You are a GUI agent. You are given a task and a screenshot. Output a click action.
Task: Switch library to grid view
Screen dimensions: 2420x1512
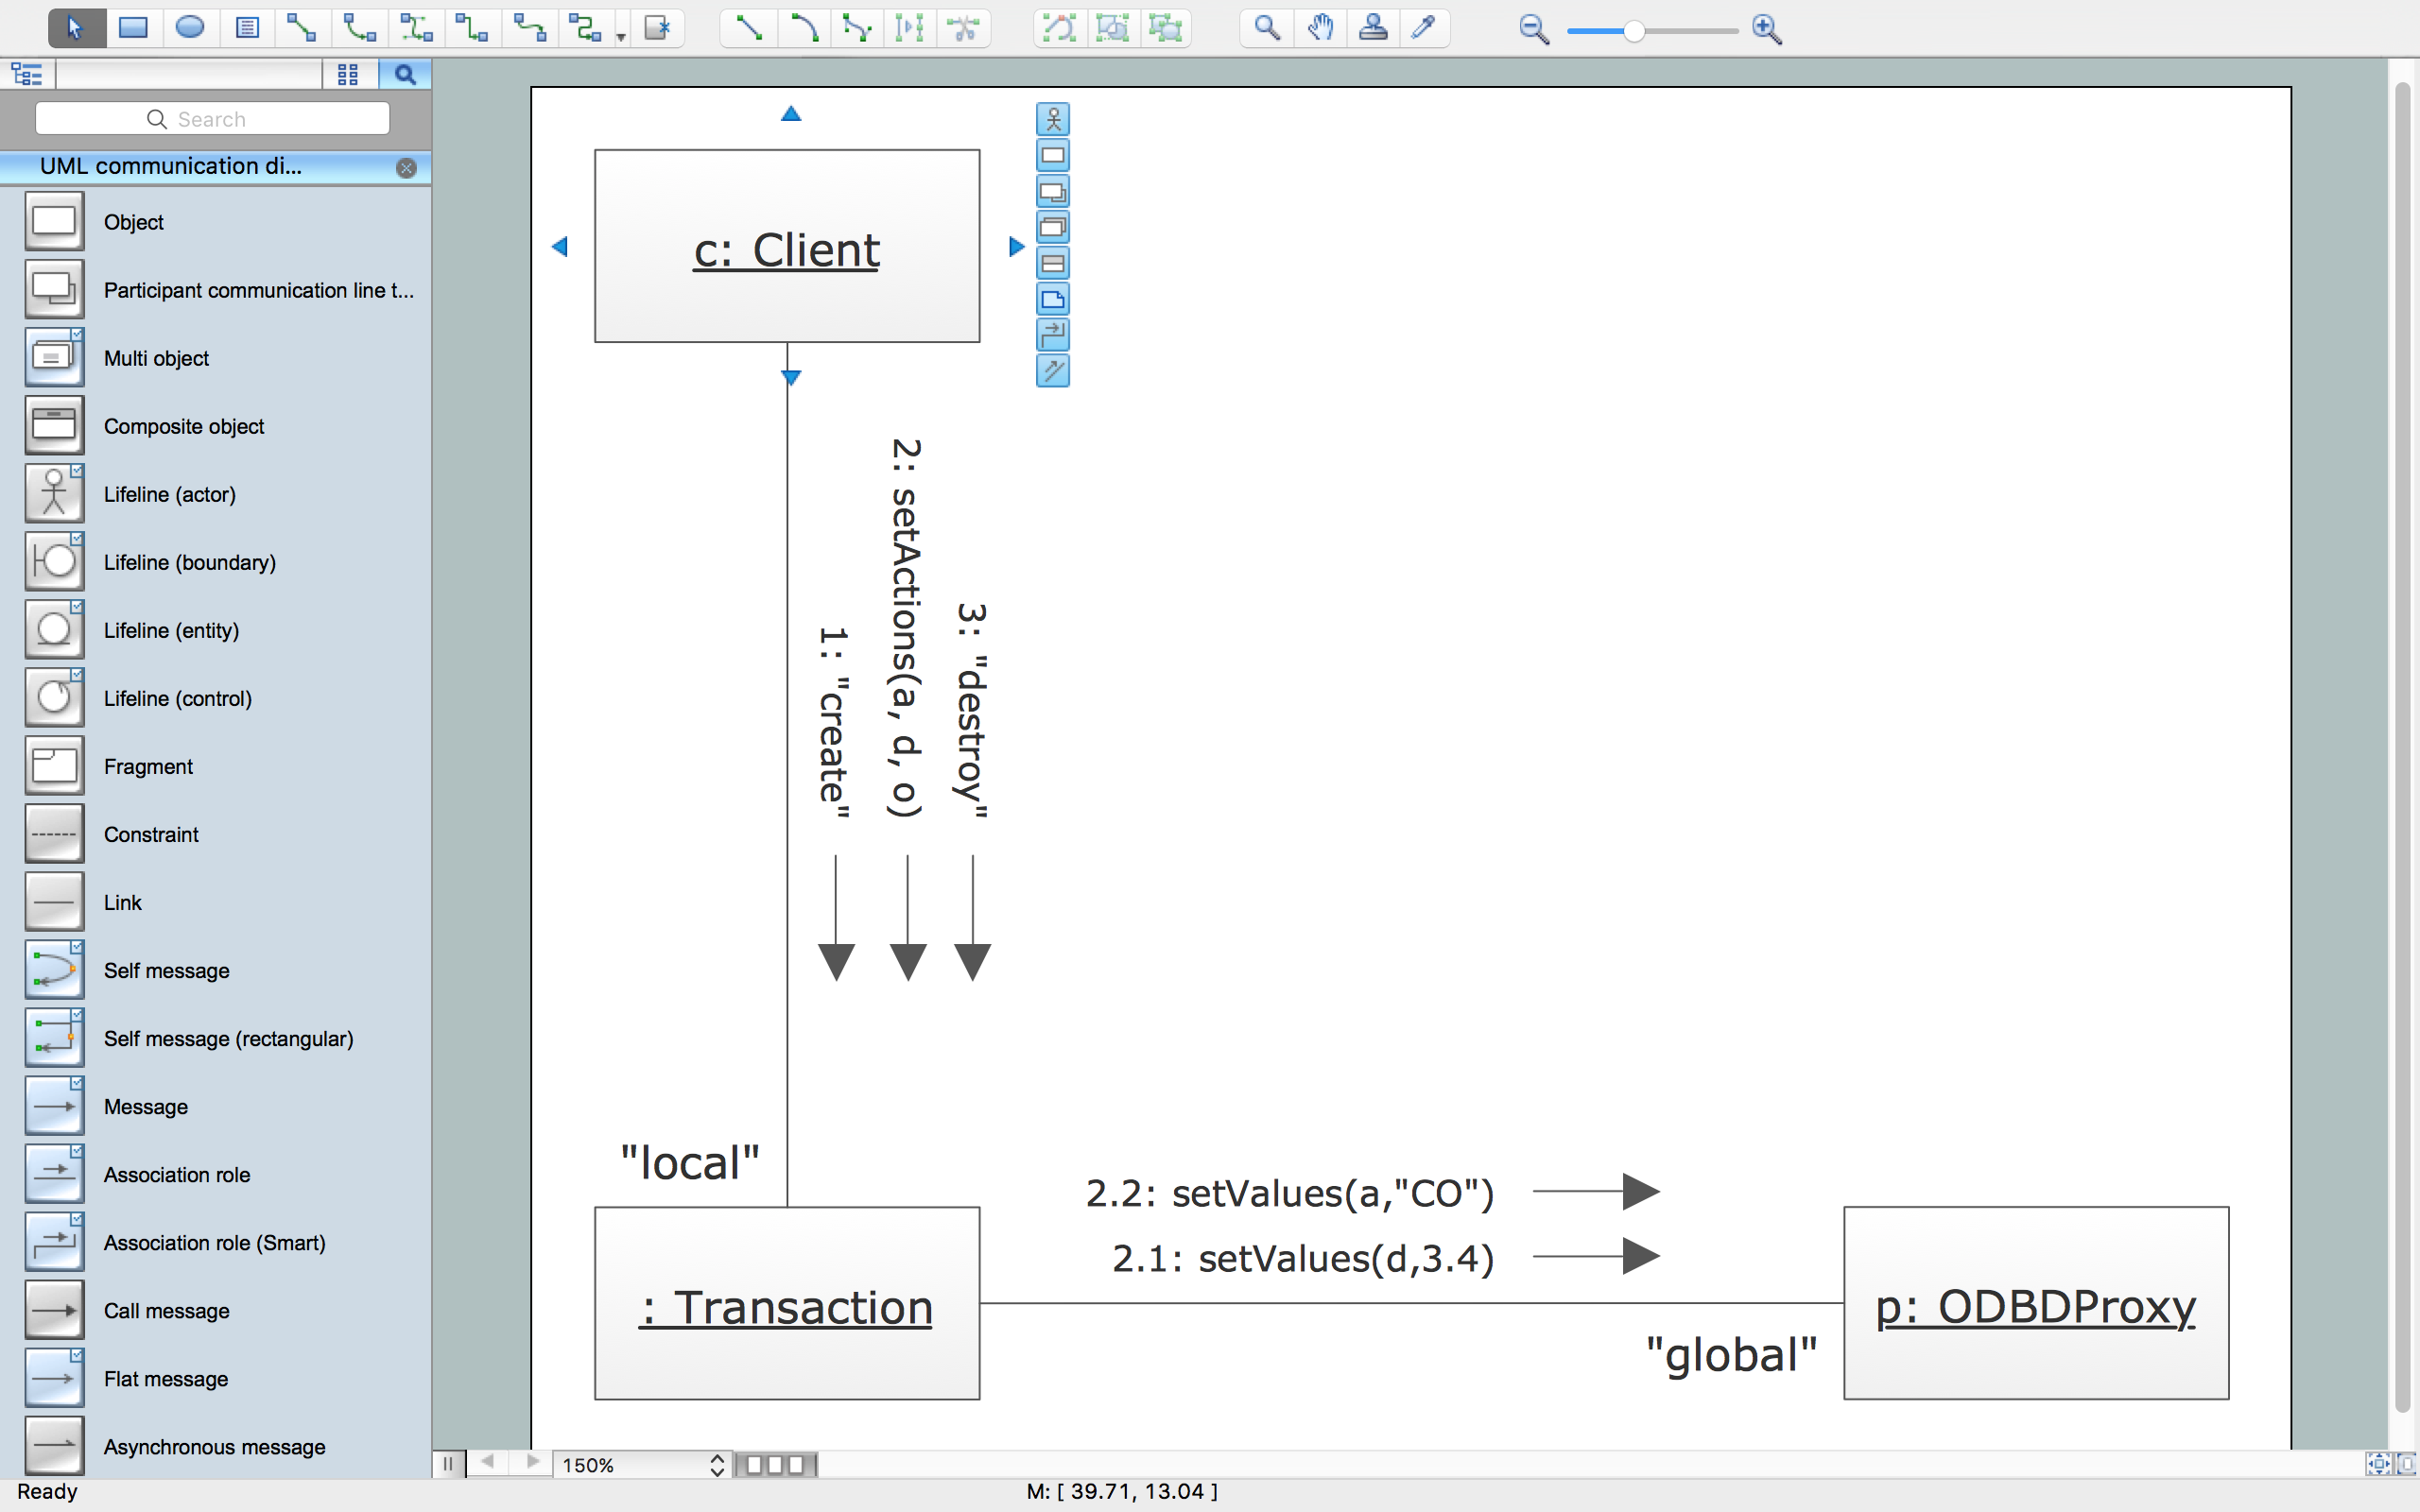coord(348,74)
